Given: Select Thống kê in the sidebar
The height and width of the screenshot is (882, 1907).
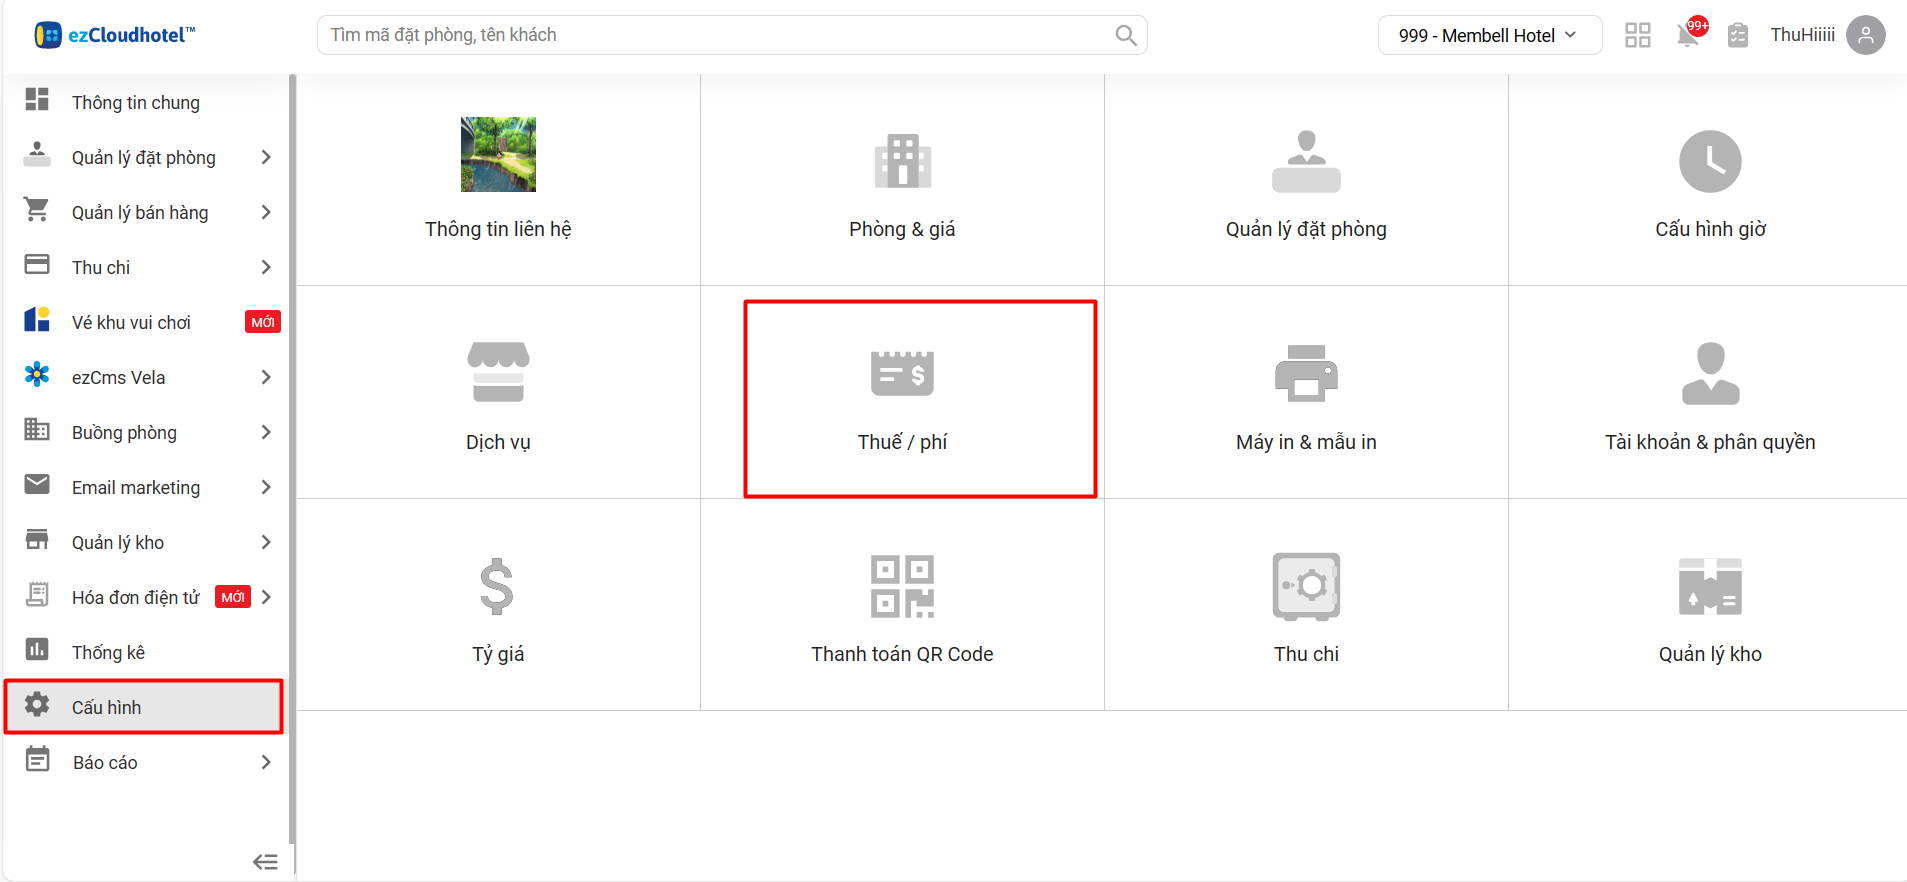Looking at the screenshot, I should click(x=108, y=652).
